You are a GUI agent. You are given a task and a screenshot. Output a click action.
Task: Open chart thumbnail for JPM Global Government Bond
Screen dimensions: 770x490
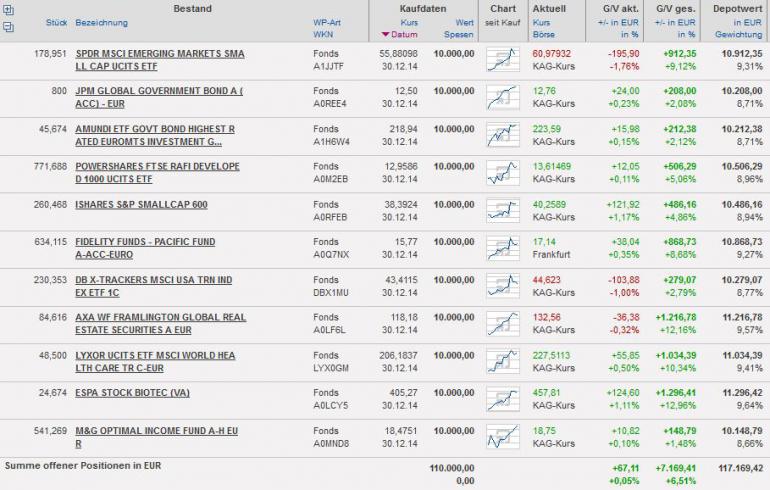tap(503, 97)
